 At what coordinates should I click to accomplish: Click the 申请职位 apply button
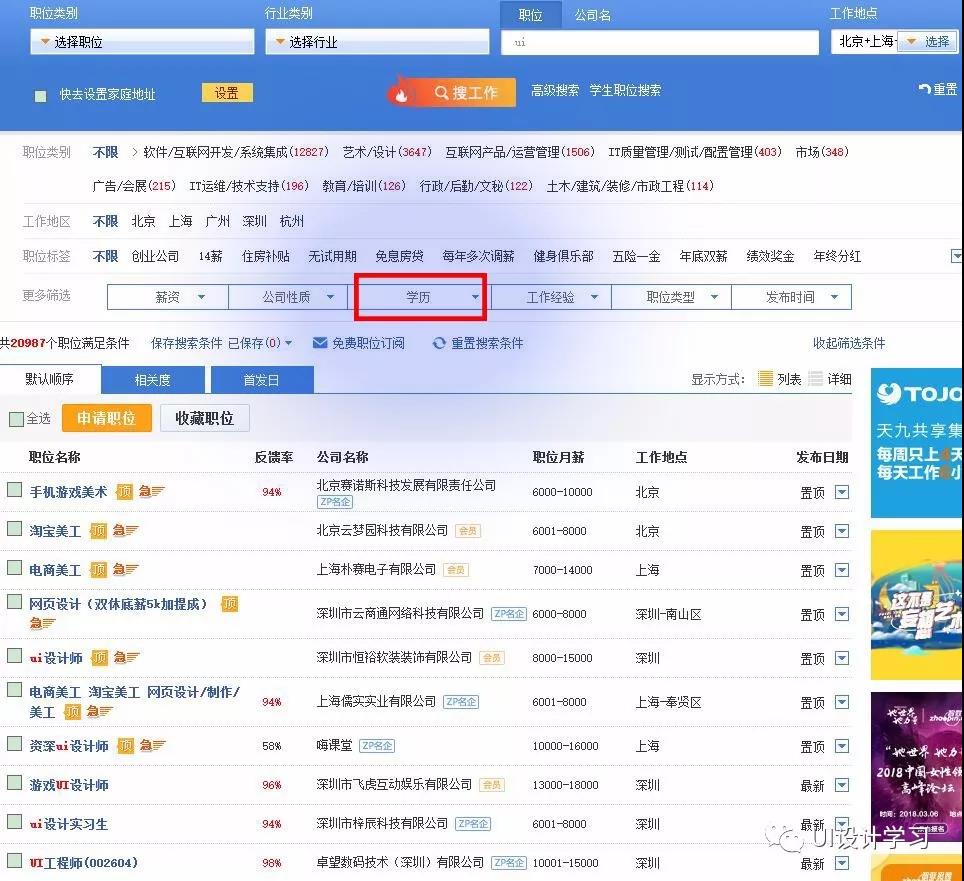click(x=106, y=418)
